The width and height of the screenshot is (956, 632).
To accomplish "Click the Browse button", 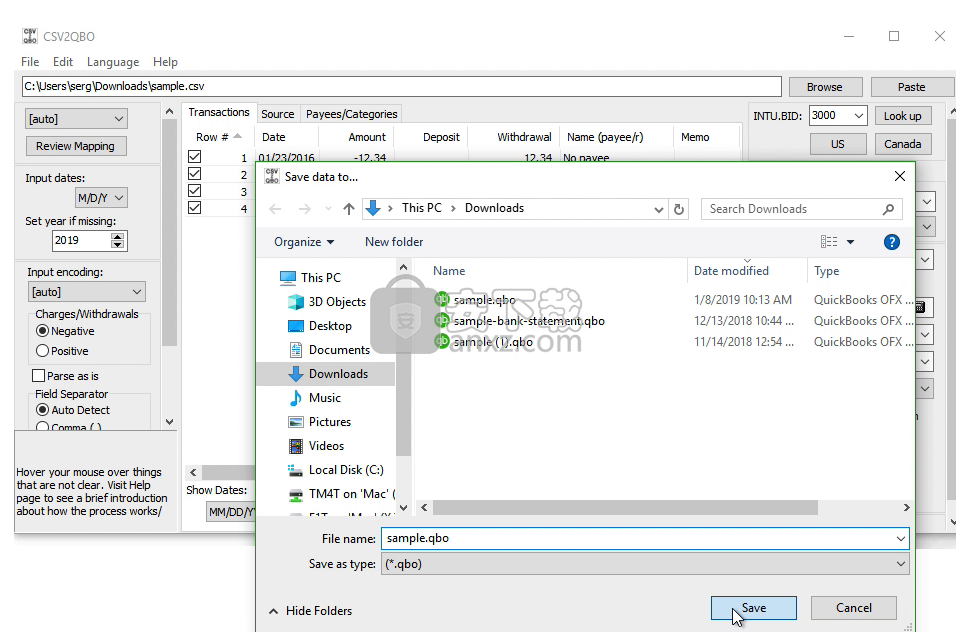I will pos(826,87).
